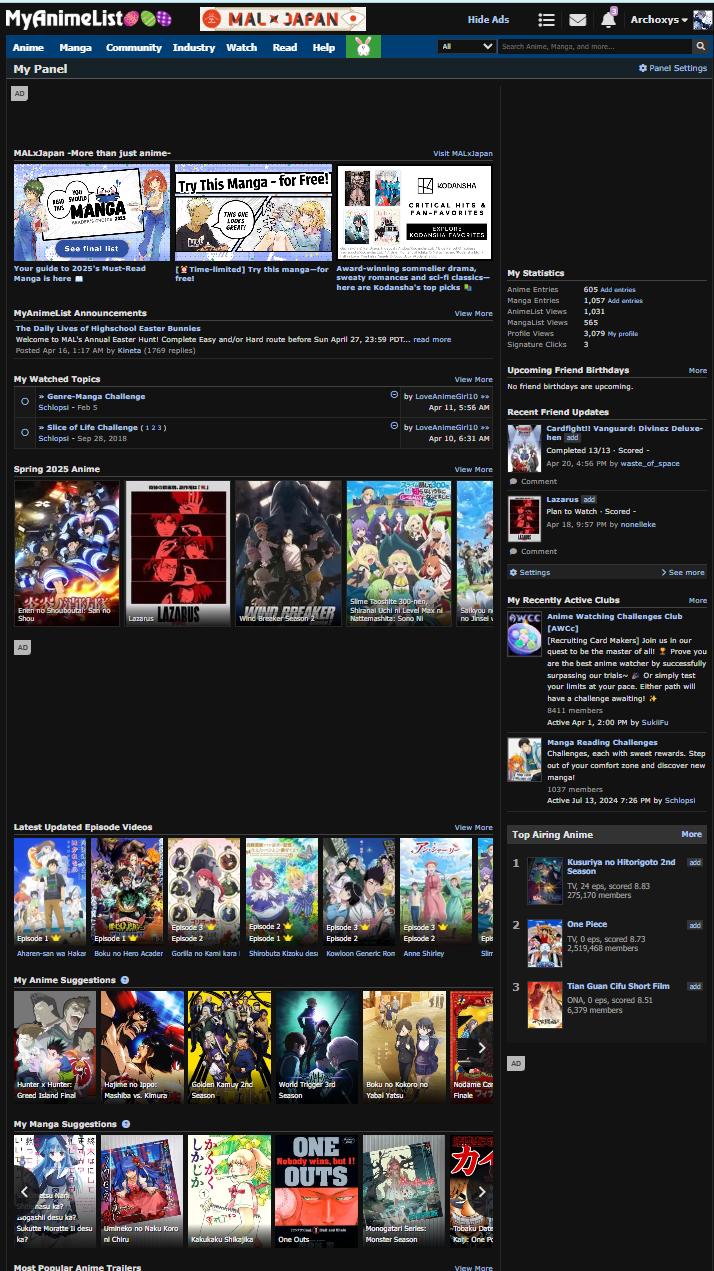The image size is (714, 1271).
Task: Click next arrow in My Manga Suggestions carousel
Action: pyautogui.click(x=481, y=1191)
